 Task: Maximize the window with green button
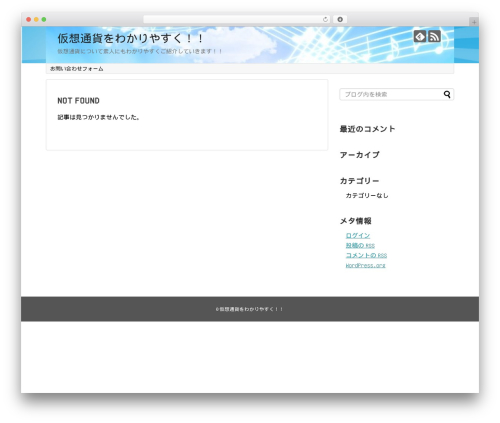pos(44,19)
